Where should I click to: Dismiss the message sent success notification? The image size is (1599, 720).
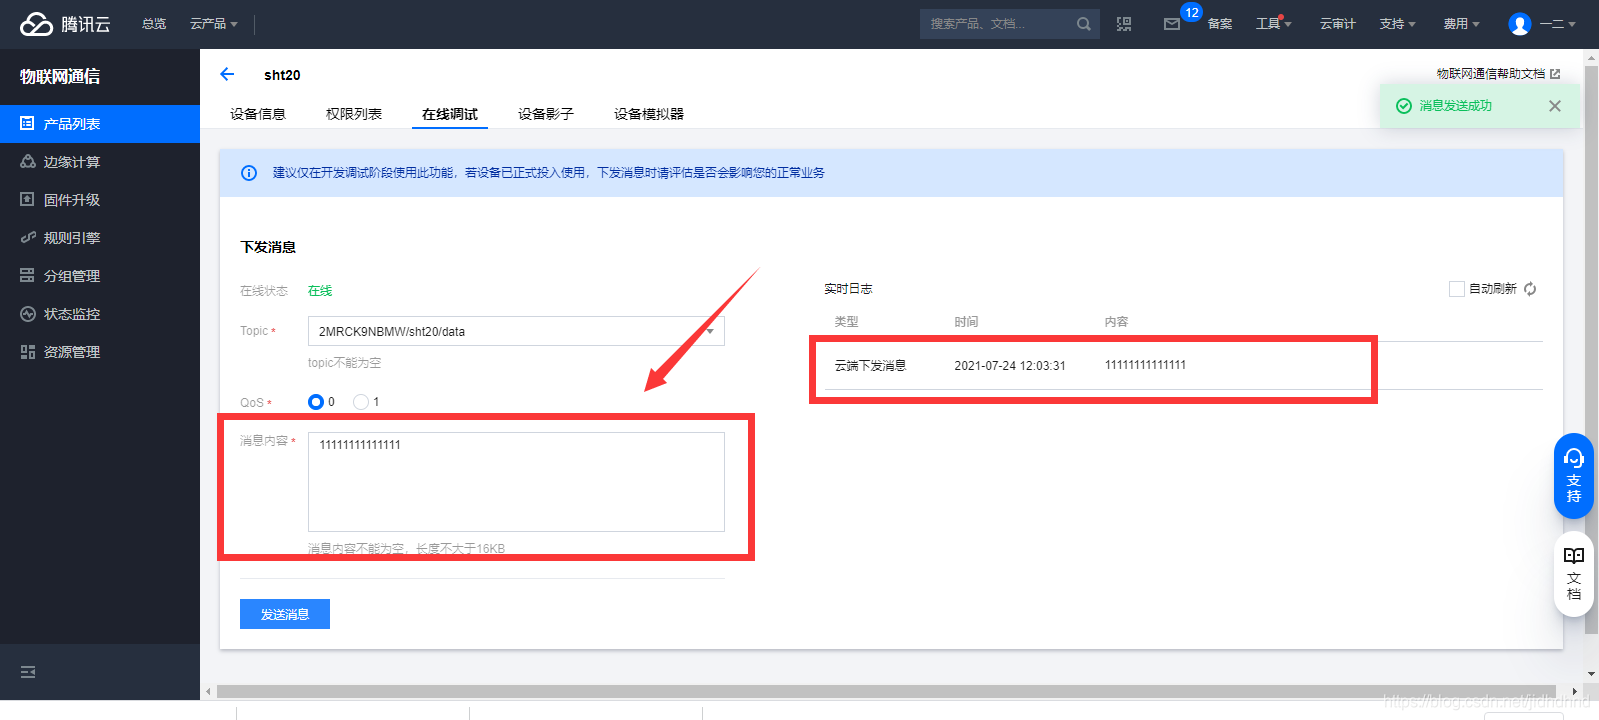pos(1555,106)
